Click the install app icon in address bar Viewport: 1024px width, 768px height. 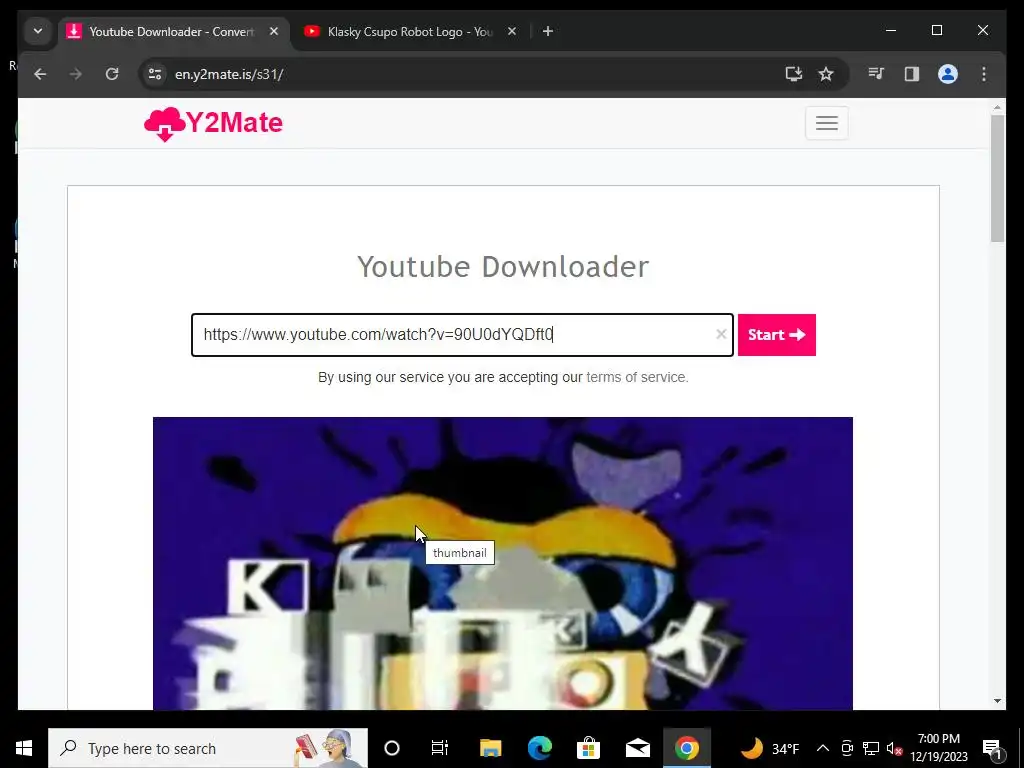pyautogui.click(x=793, y=74)
